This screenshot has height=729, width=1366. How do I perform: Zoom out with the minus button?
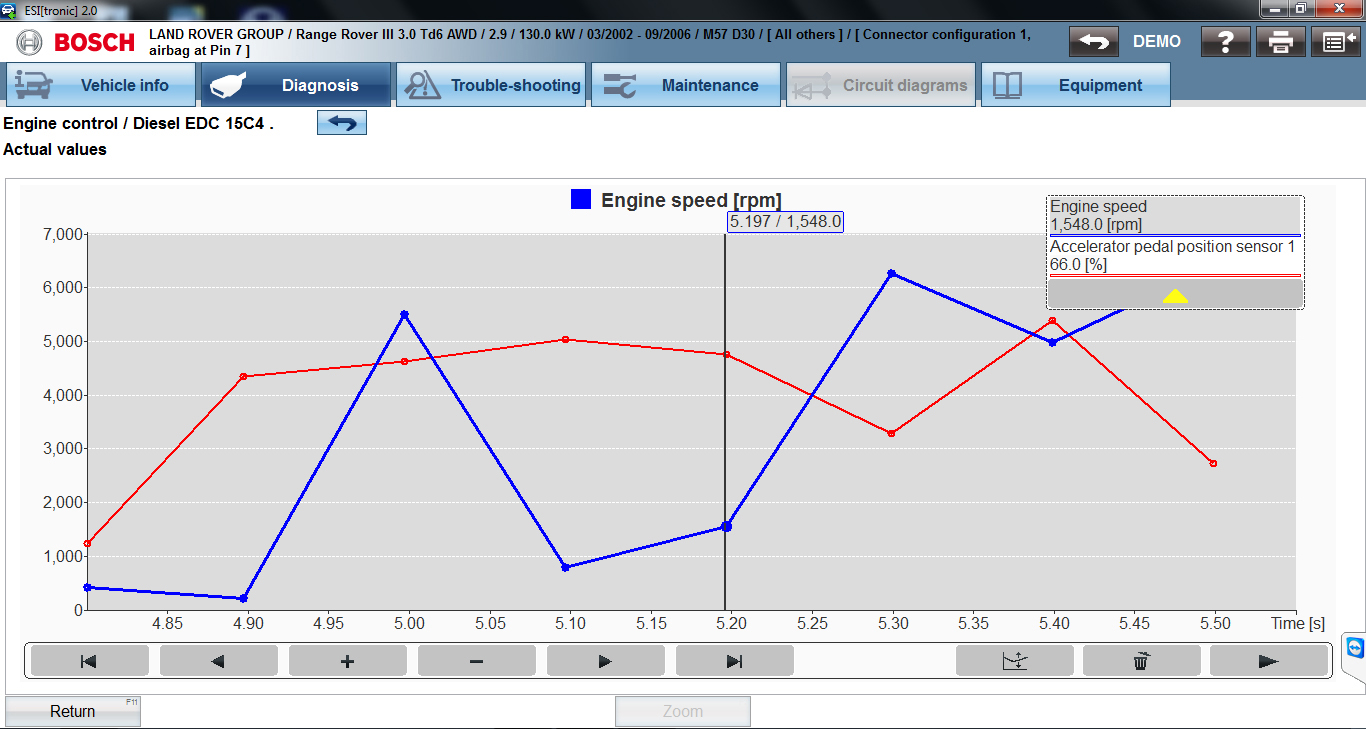pos(476,661)
